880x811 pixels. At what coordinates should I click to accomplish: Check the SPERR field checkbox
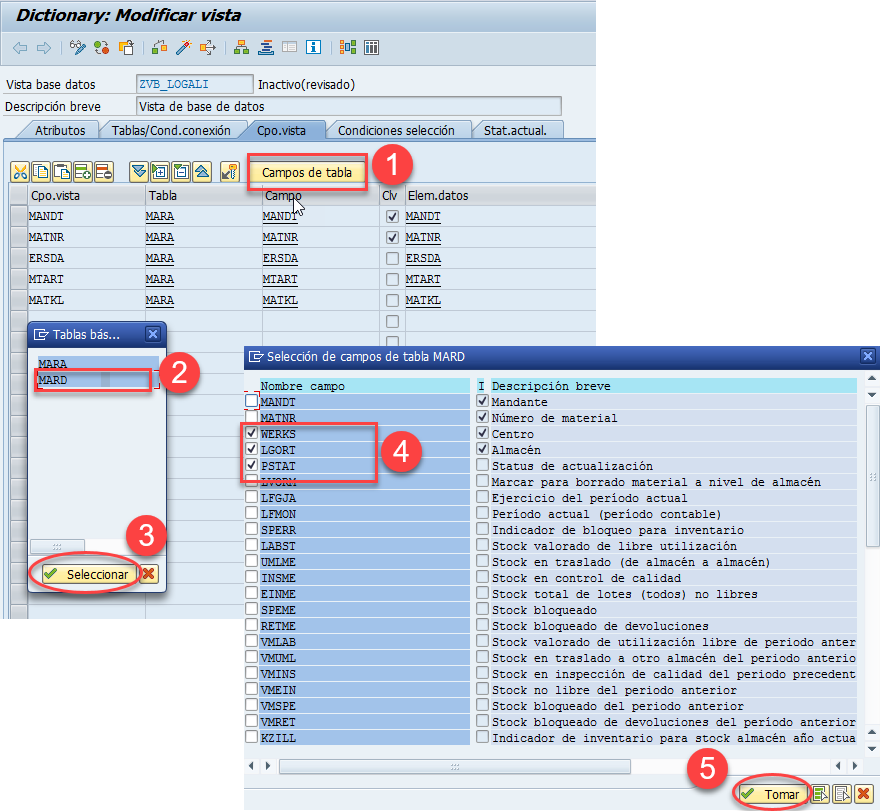tap(251, 529)
